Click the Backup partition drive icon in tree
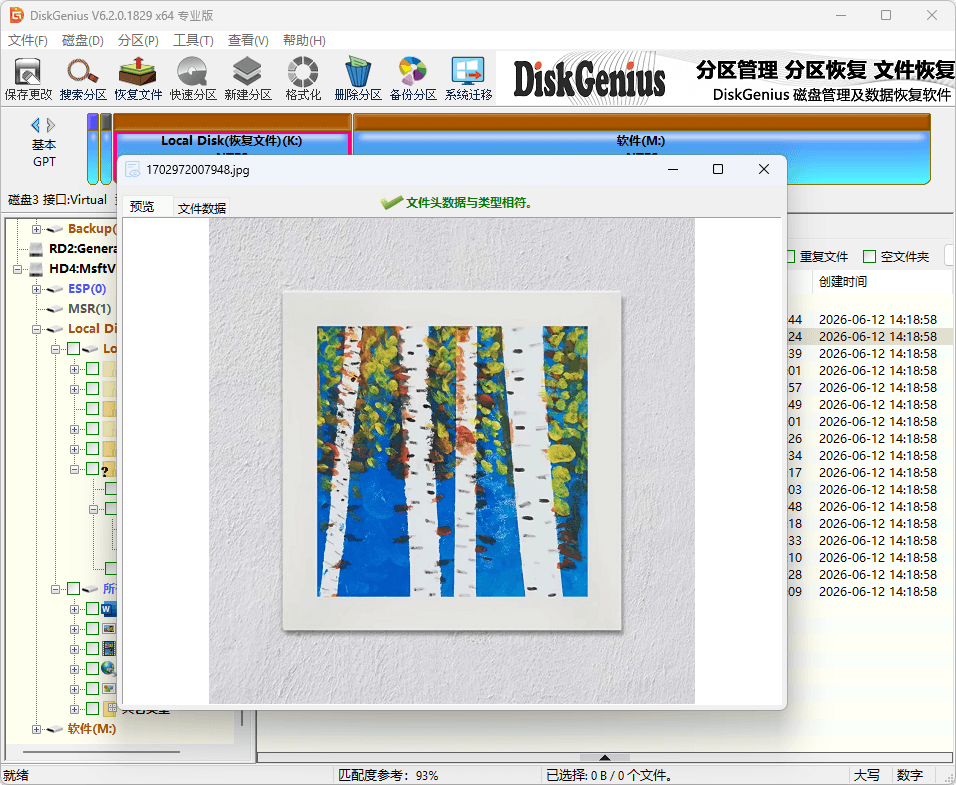 click(x=55, y=229)
